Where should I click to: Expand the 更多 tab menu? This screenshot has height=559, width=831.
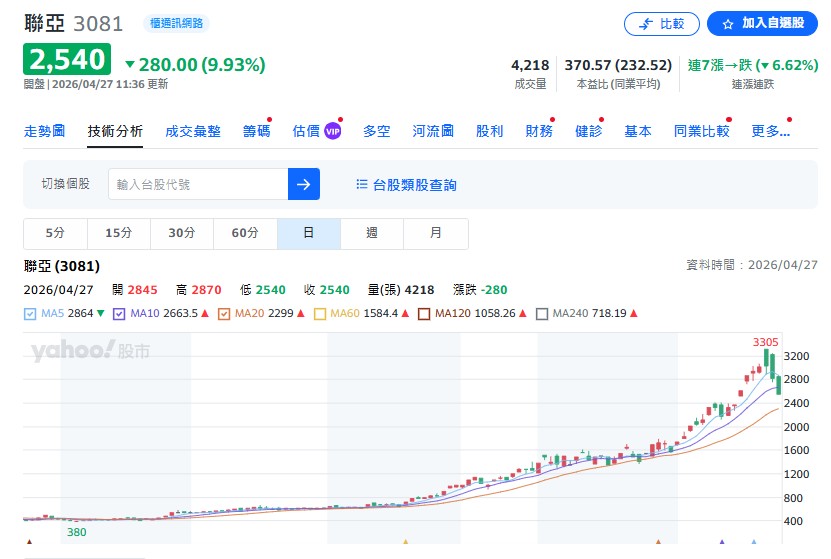pos(770,131)
